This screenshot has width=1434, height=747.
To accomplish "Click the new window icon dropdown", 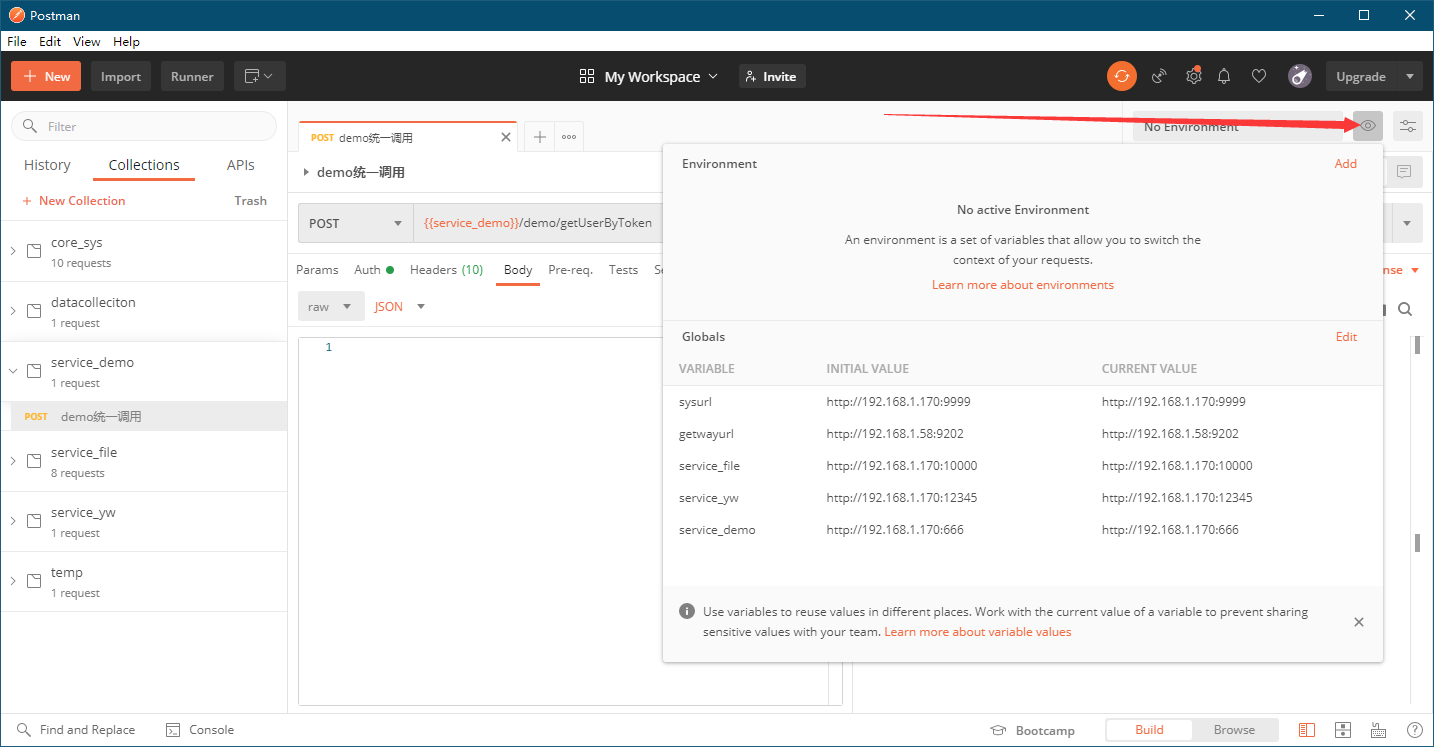I will tap(260, 76).
